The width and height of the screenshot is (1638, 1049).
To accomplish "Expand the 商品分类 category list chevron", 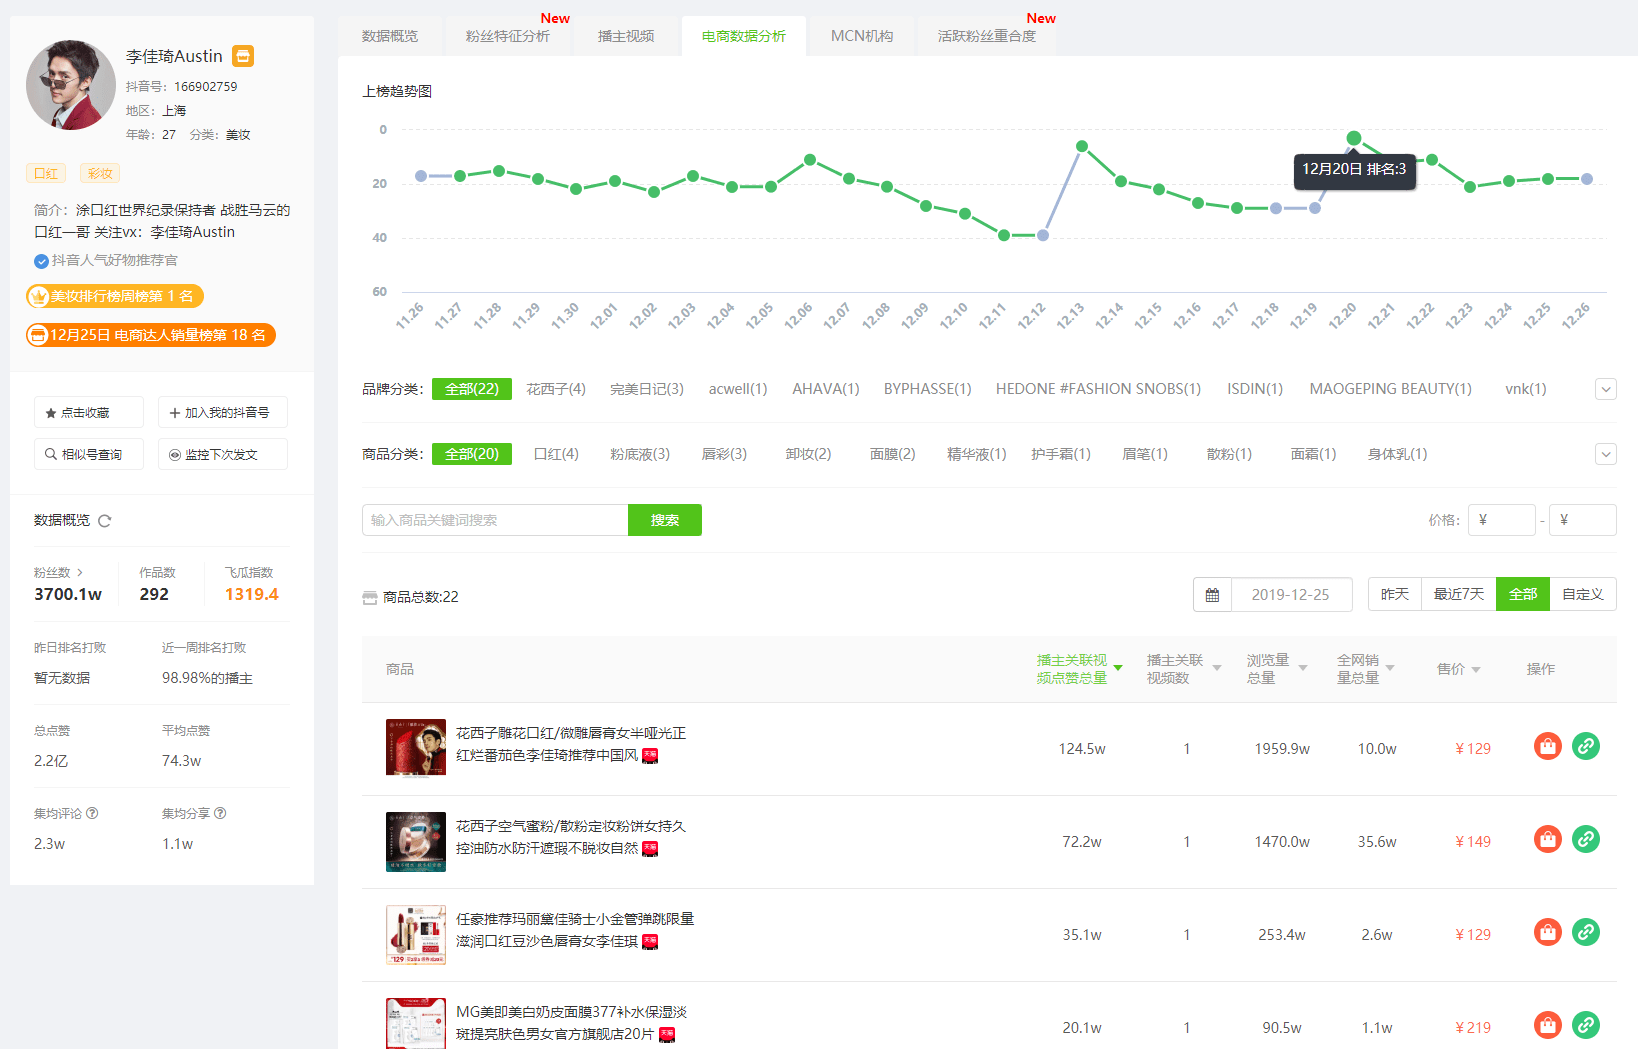I will (x=1606, y=454).
